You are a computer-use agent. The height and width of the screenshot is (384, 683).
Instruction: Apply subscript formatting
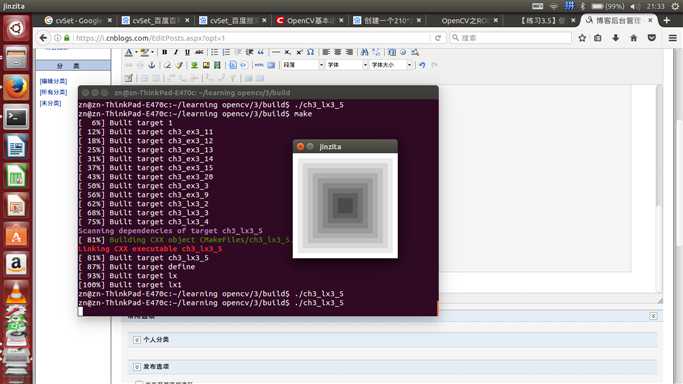(287, 52)
